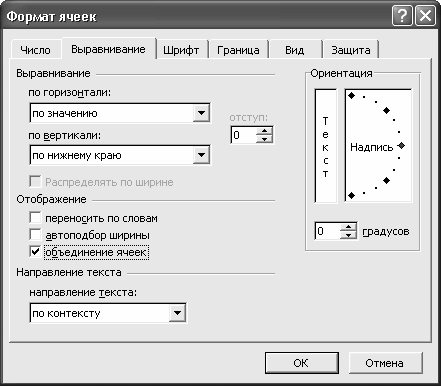Uncheck объединение ячеек checkbox
The height and width of the screenshot is (386, 441).
click(x=35, y=252)
